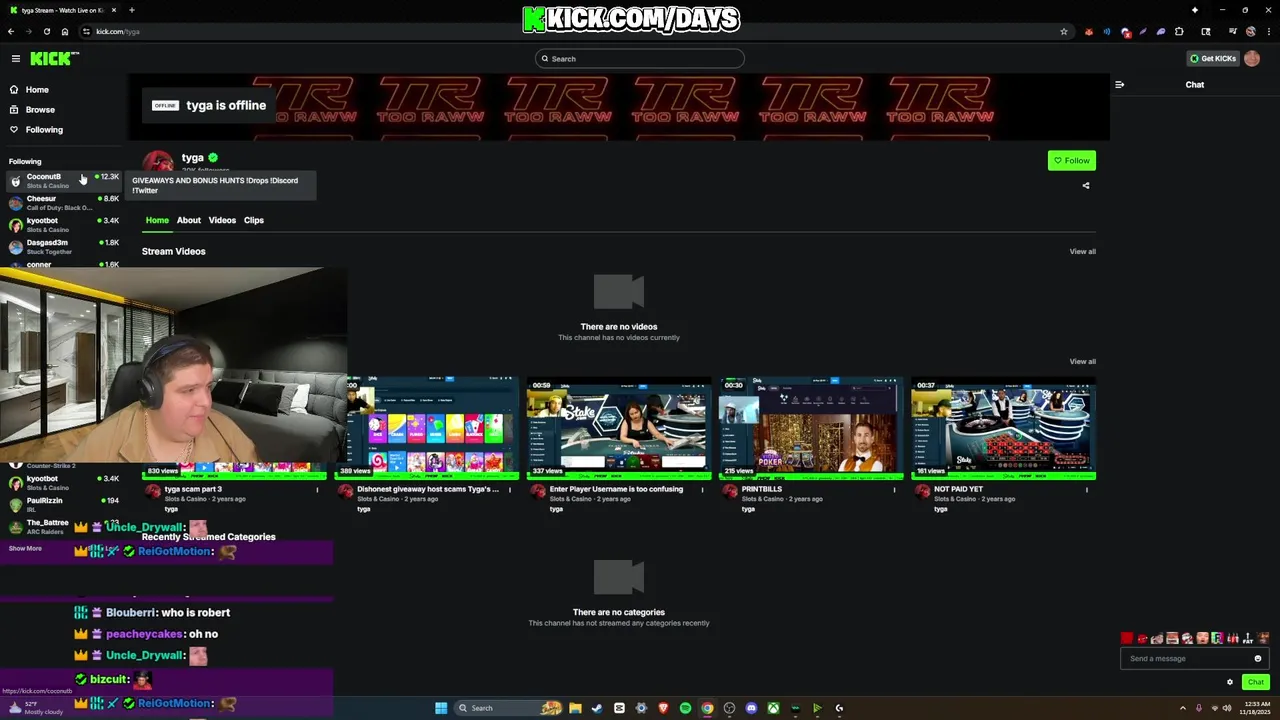The height and width of the screenshot is (720, 1280).
Task: Click View all for Stream Videos
Action: [1082, 252]
